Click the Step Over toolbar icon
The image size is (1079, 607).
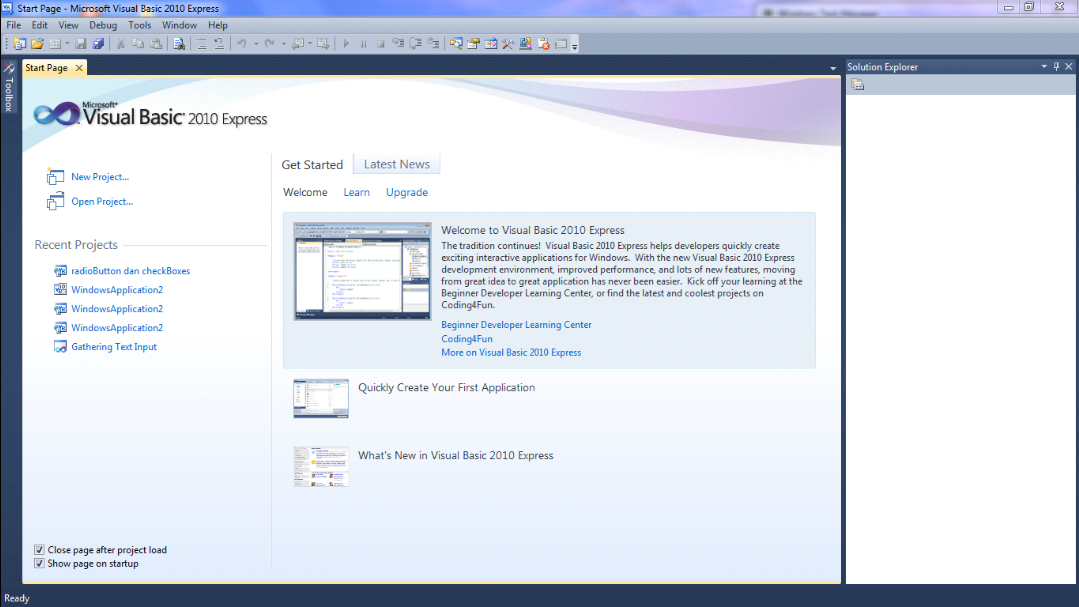[x=416, y=43]
